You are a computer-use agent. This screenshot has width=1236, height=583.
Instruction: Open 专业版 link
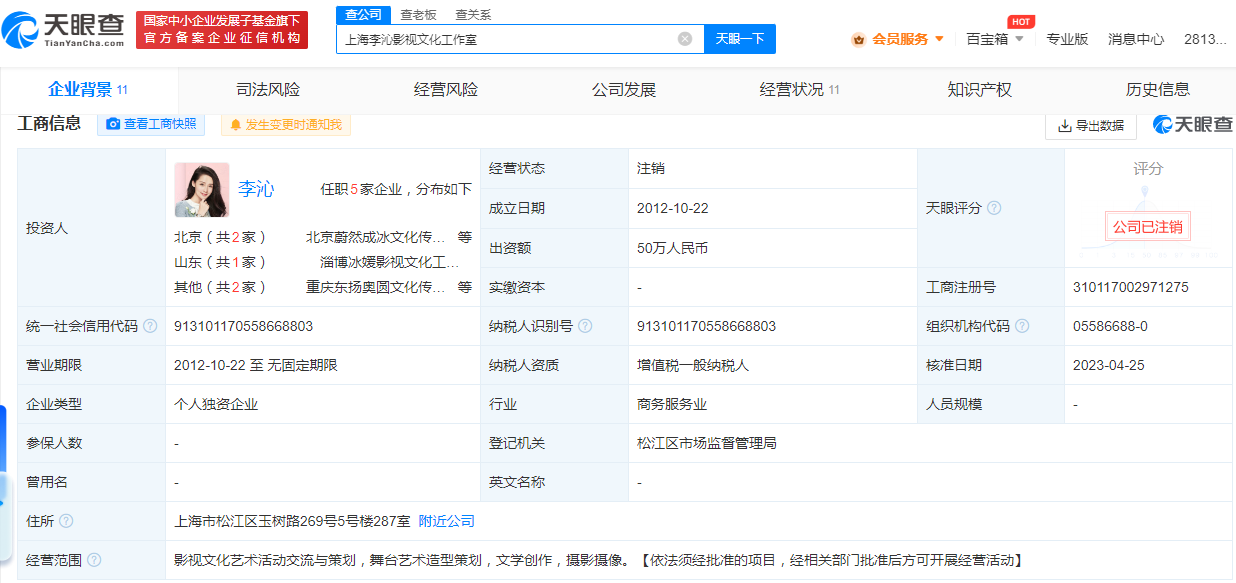(1067, 39)
